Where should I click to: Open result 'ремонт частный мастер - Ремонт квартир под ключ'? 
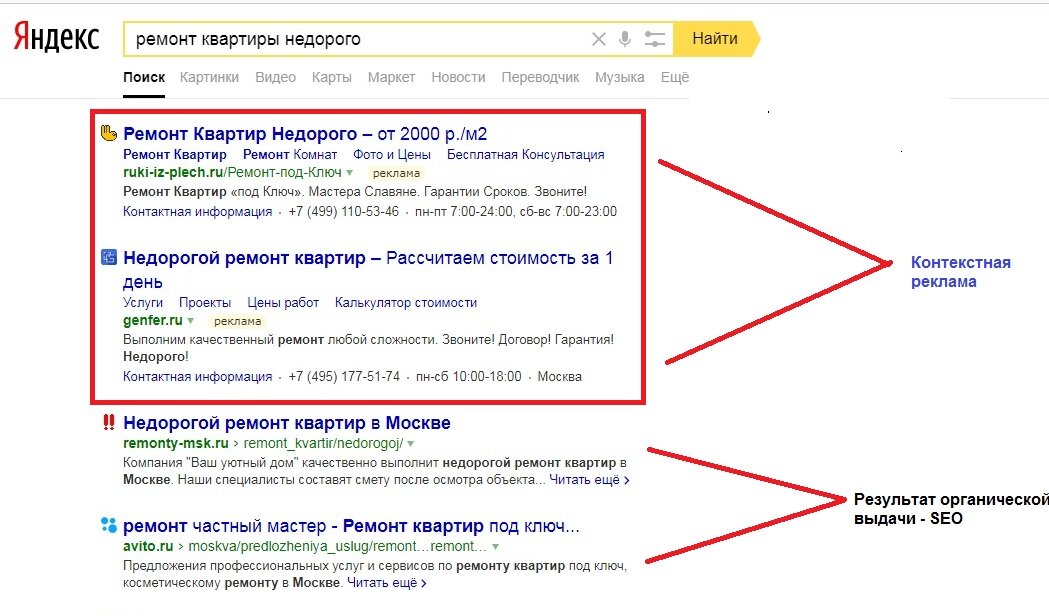351,526
